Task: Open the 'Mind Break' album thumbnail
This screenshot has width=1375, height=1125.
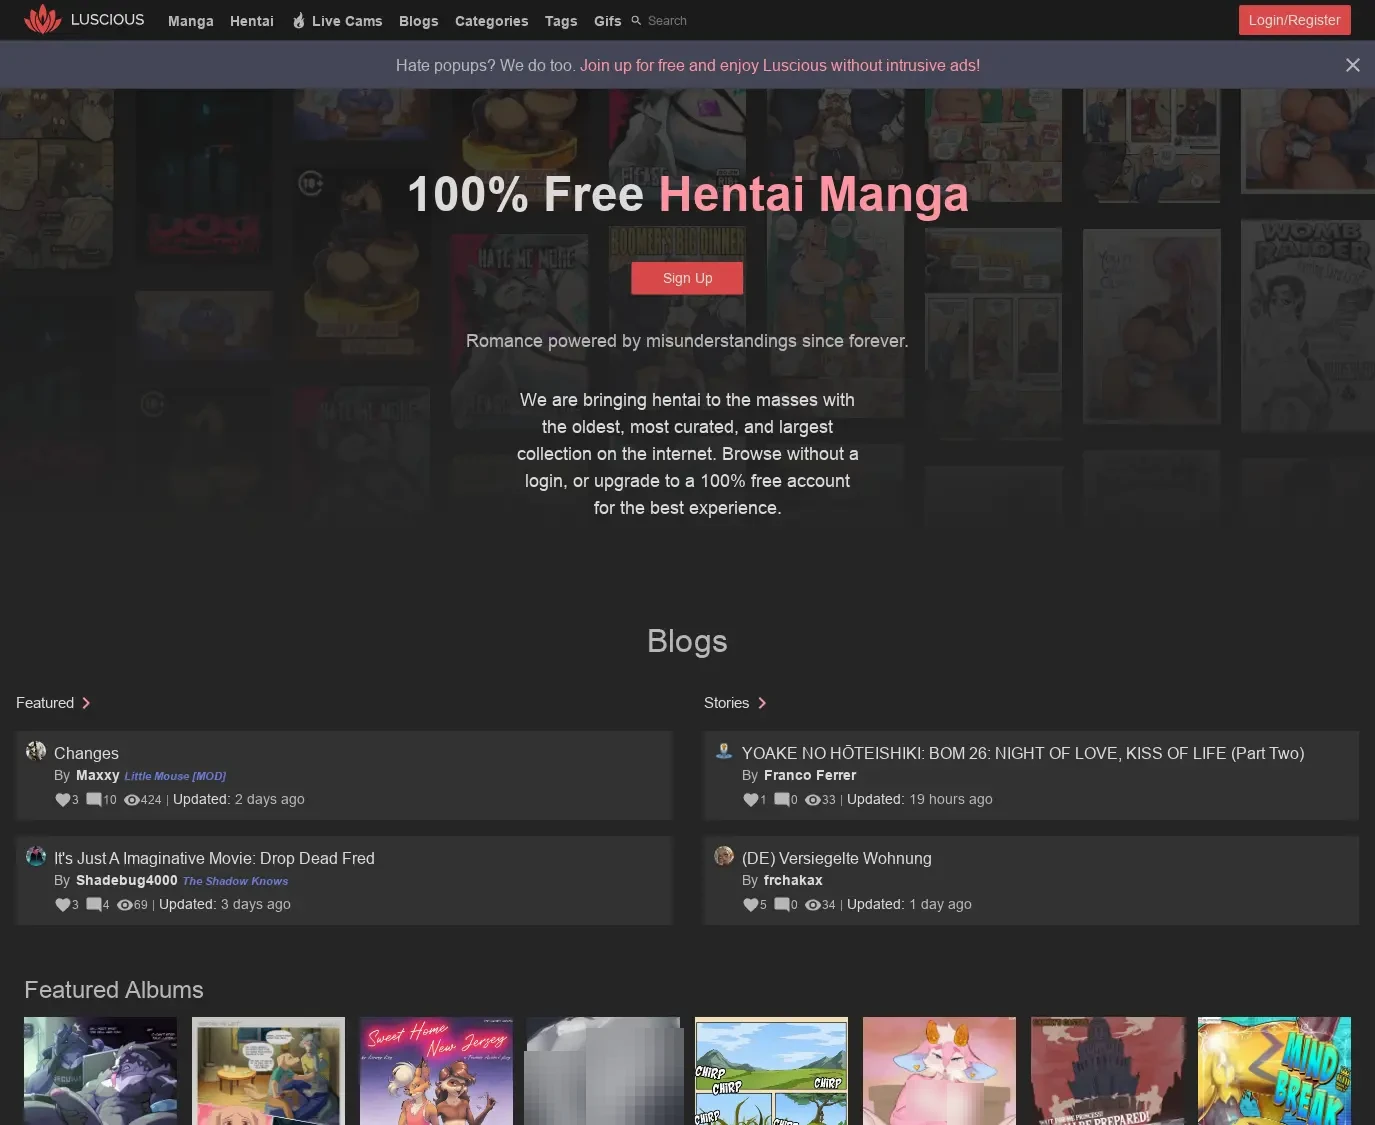Action: coord(1274,1071)
